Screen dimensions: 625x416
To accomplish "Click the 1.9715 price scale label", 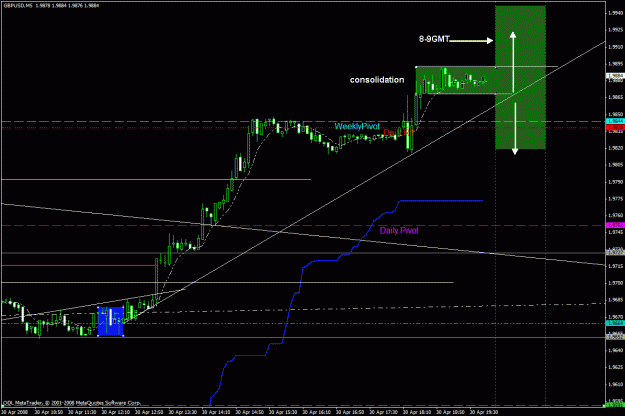I will pyautogui.click(x=615, y=266).
